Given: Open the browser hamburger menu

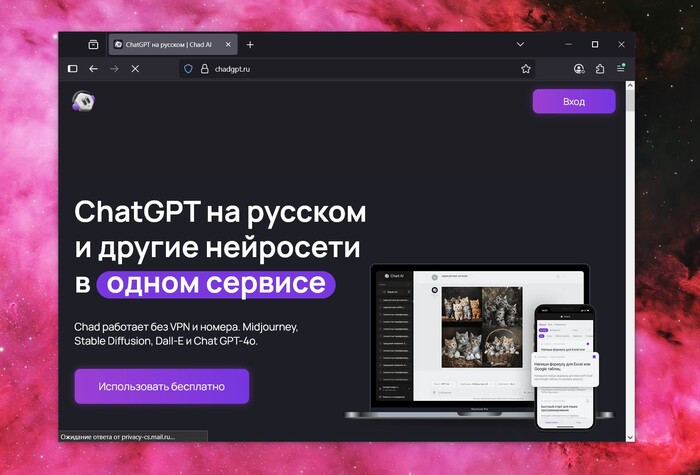Looking at the screenshot, I should [x=621, y=68].
